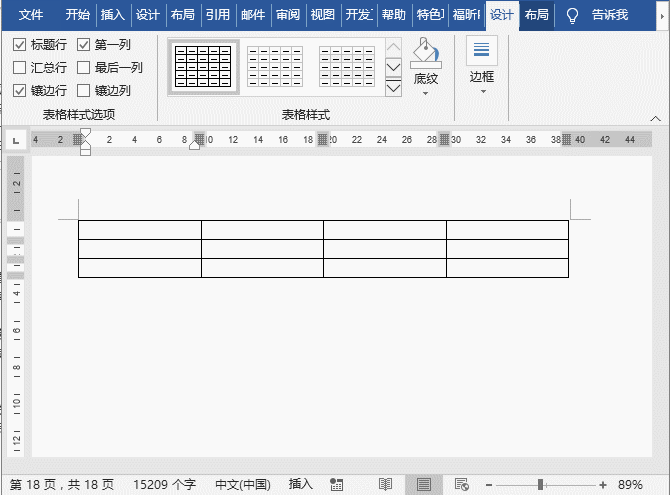Switch to Print Layout view
The image size is (670, 495).
(423, 485)
